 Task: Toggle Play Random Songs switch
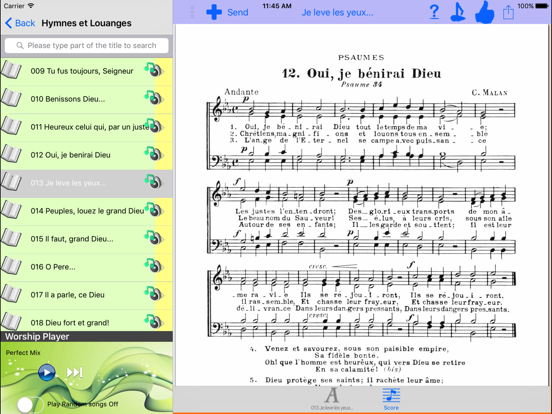tap(30, 404)
